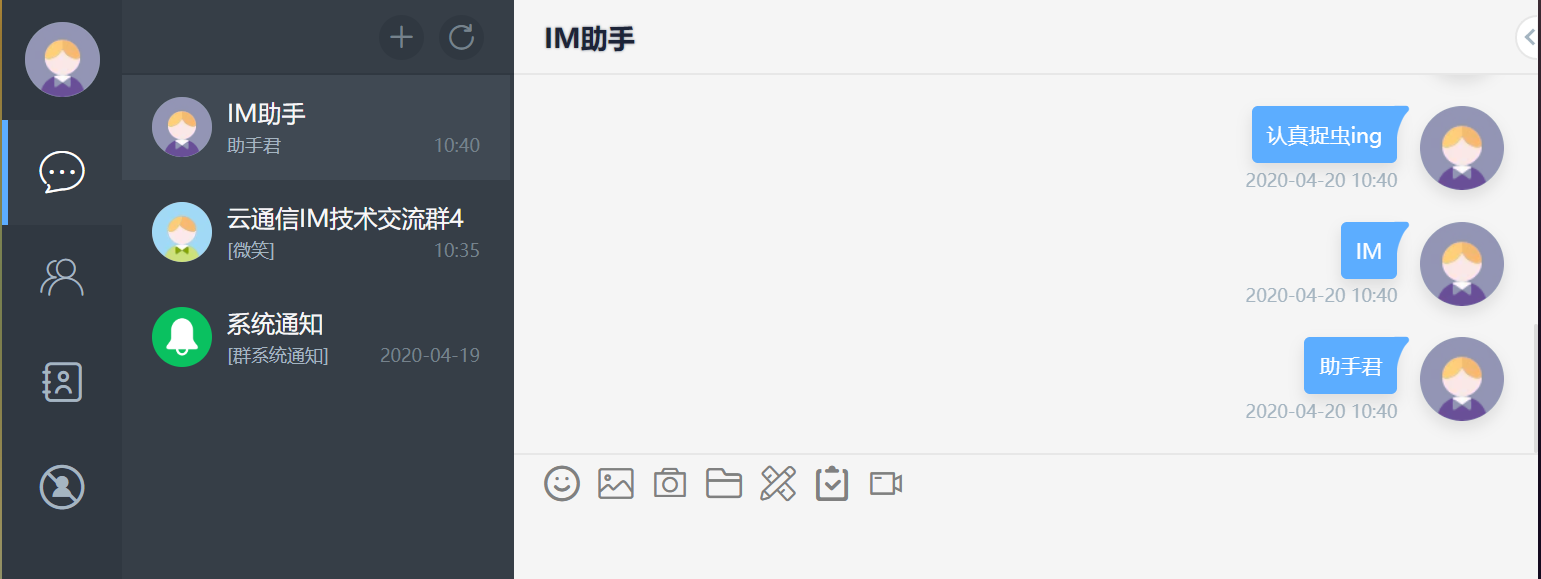
Task: Open the emoji picker smiley icon
Action: click(562, 484)
